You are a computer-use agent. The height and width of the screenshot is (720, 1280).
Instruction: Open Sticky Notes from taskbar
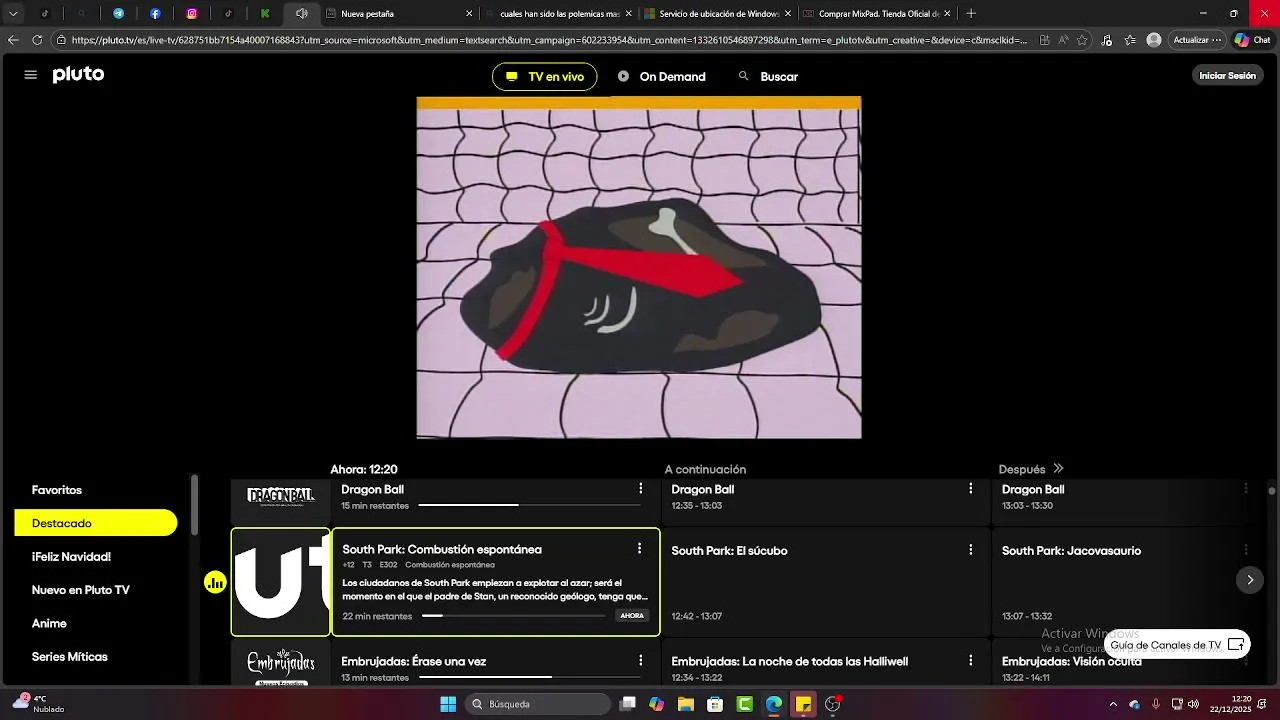803,704
